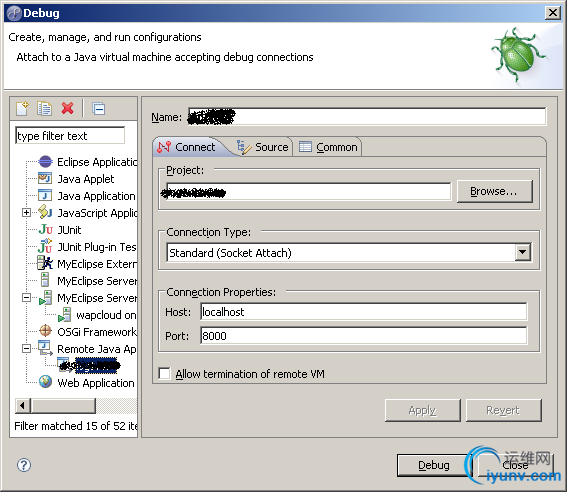This screenshot has height=492, width=567.
Task: Click the Apply button
Action: click(423, 410)
